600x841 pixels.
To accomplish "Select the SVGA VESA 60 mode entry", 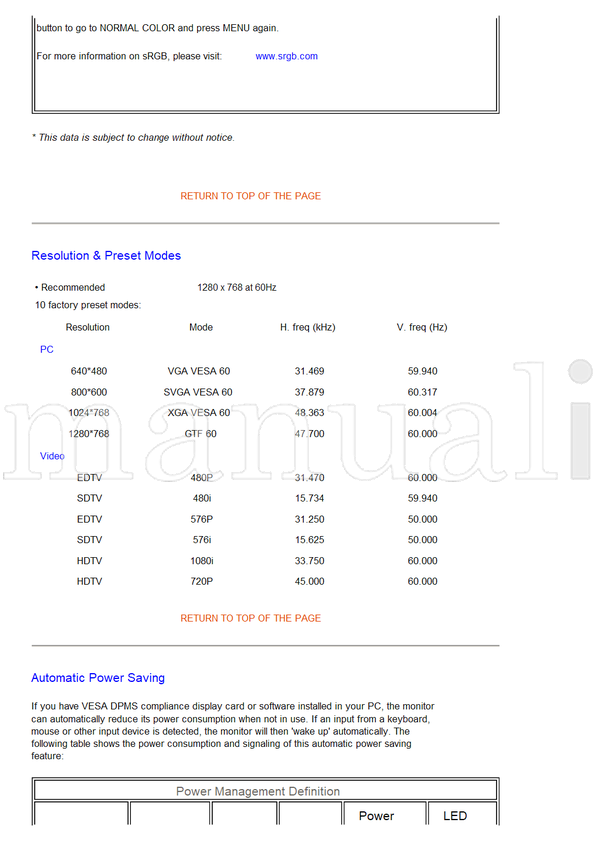I will pyautogui.click(x=198, y=392).
